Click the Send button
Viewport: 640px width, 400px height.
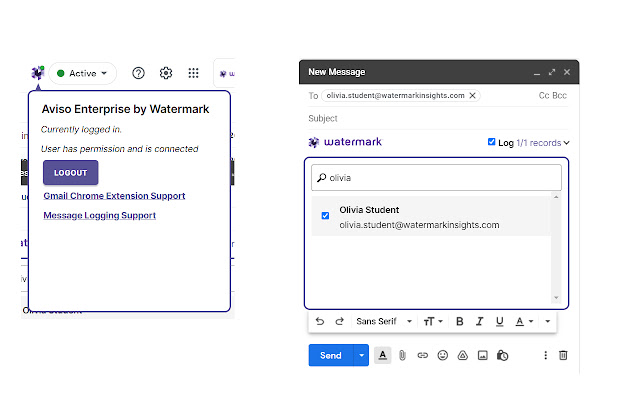point(331,356)
